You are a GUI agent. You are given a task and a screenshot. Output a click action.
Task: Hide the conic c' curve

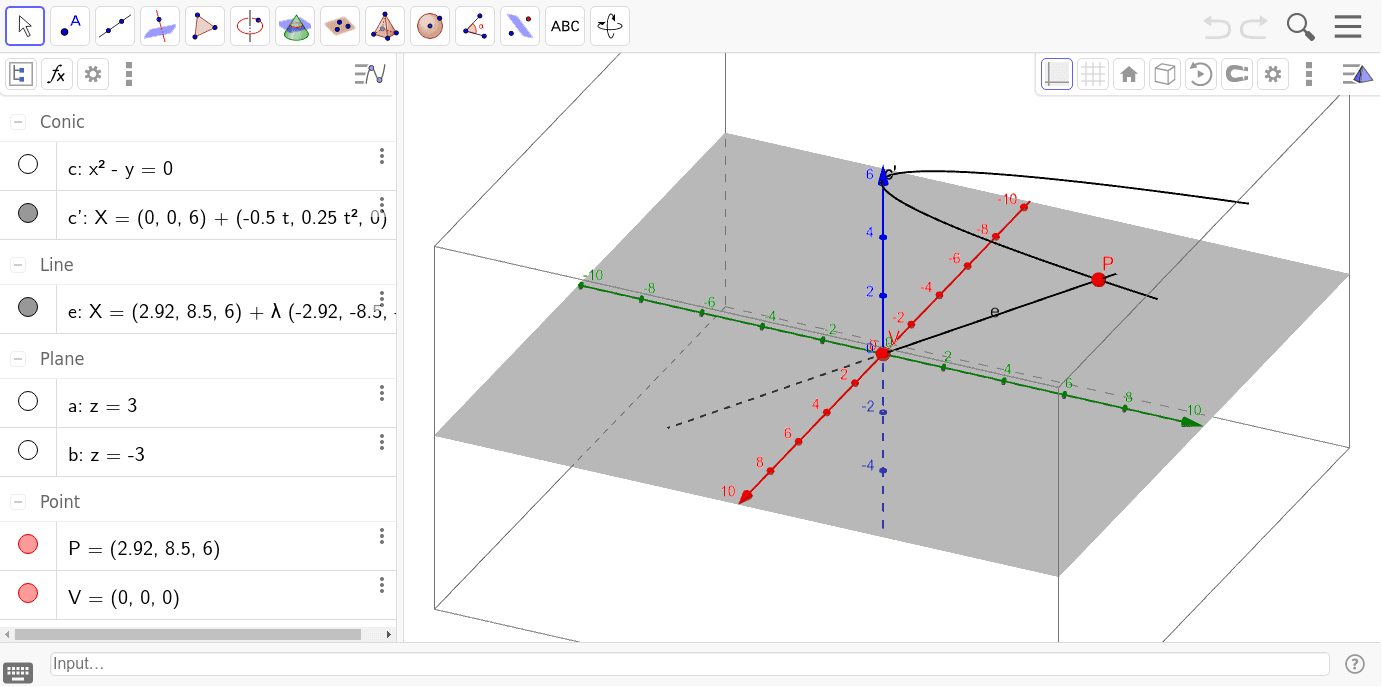28,212
